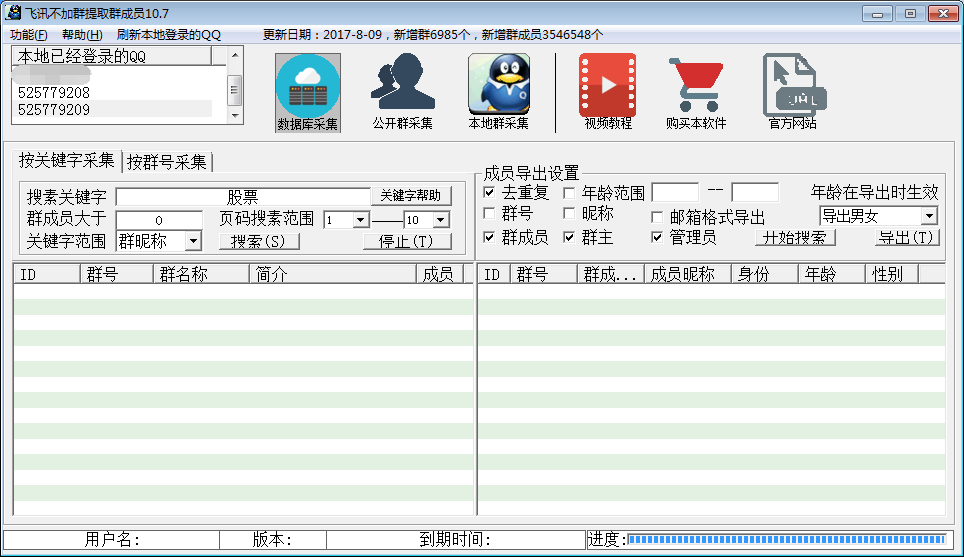
Task: Sort group list by 群号 column
Action: pos(116,274)
